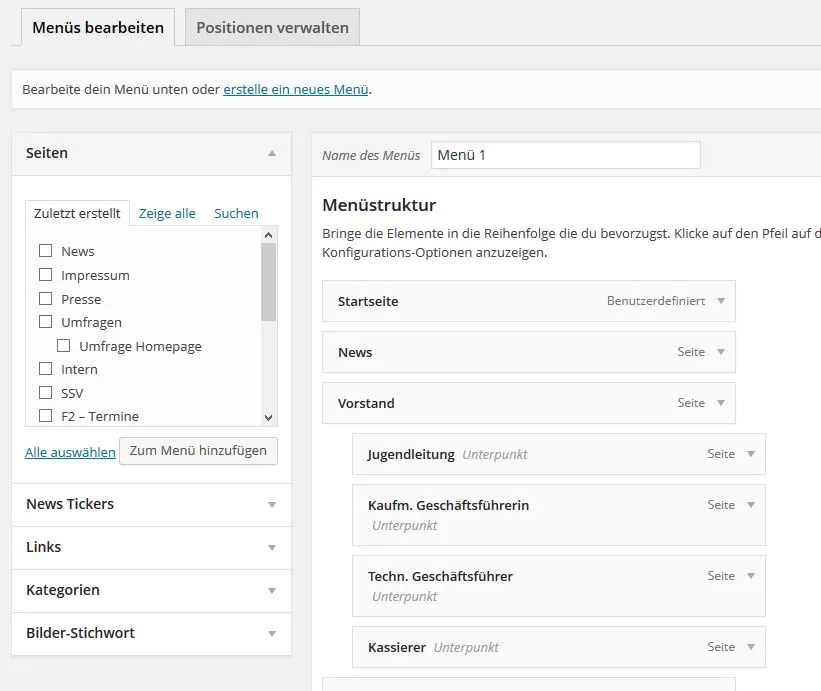Viewport: 821px width, 691px height.
Task: Click Zum Menü hinzufügen button
Action: (x=198, y=451)
